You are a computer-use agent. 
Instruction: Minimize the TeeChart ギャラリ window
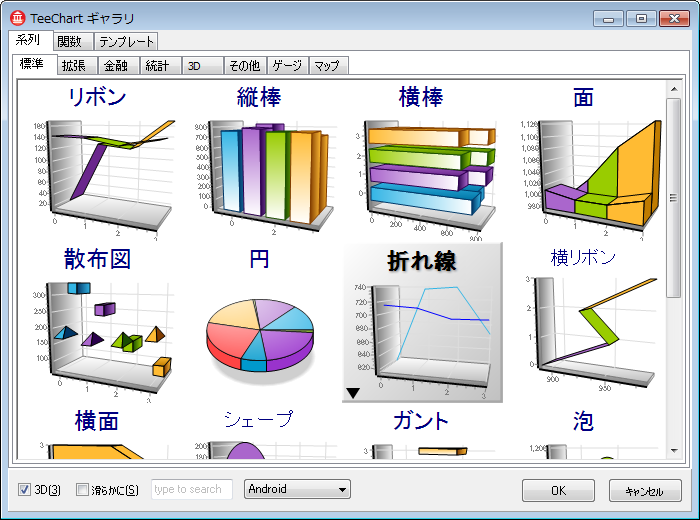[x=608, y=19]
